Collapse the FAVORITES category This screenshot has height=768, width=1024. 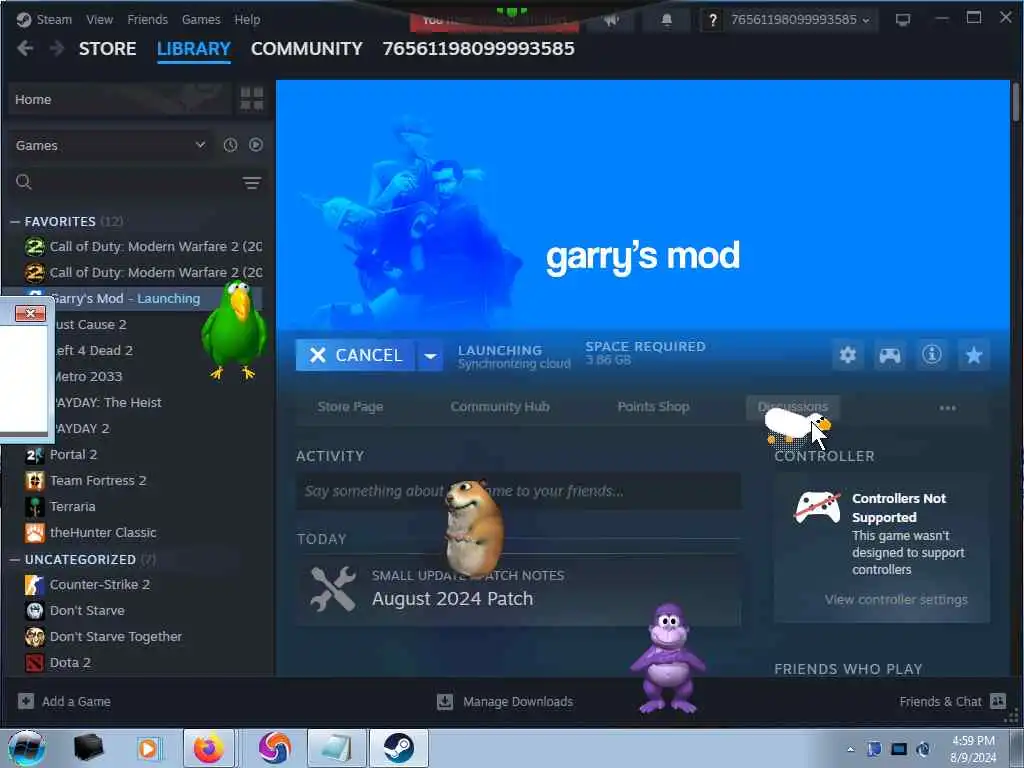coord(15,222)
